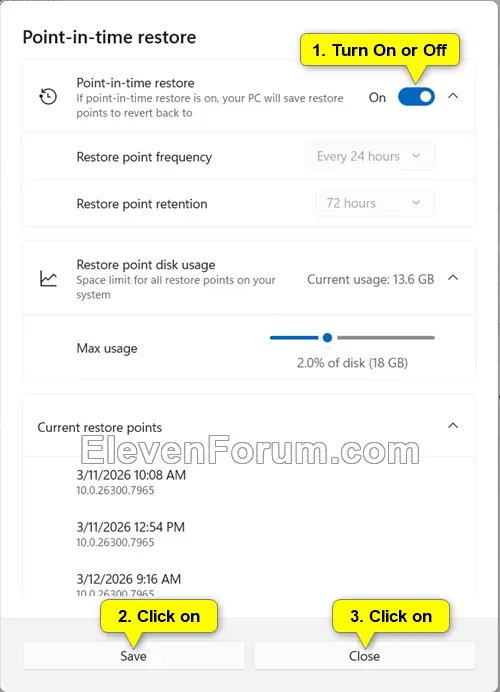Click the restore history clock icon
Image resolution: width=500 pixels, height=692 pixels.
pyautogui.click(x=48, y=96)
